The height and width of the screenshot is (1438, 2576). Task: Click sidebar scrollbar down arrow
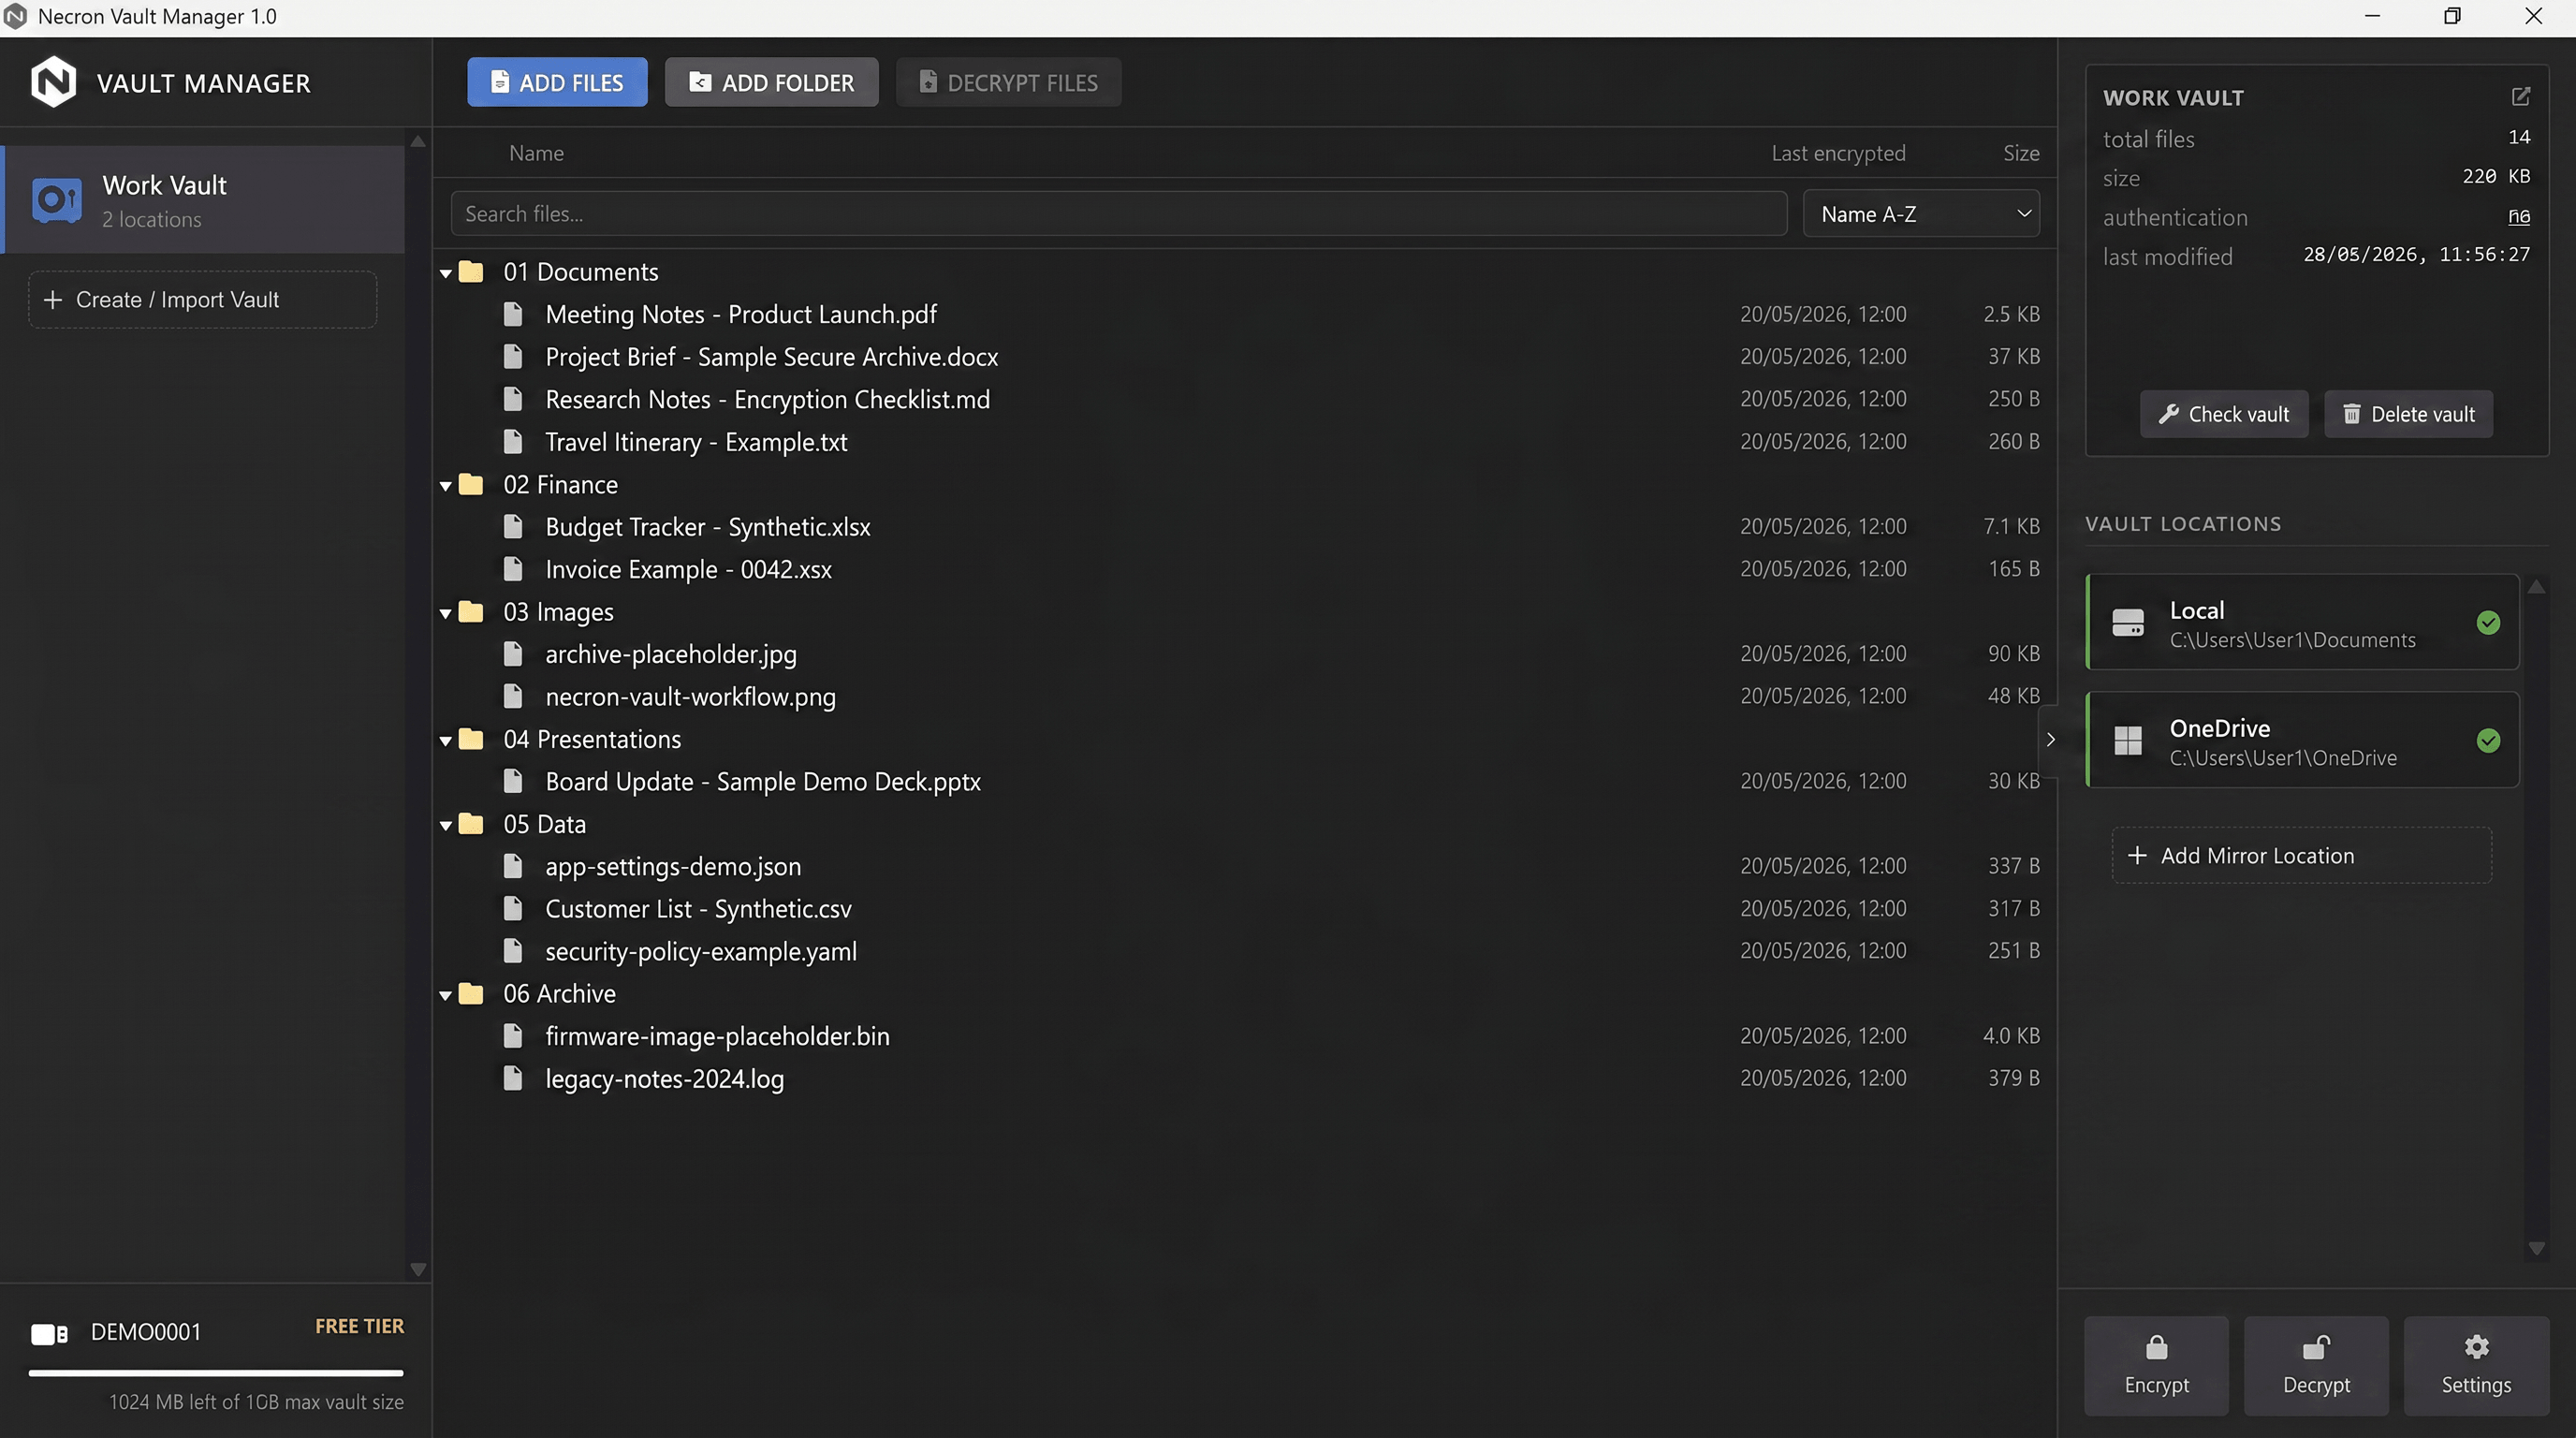418,1269
